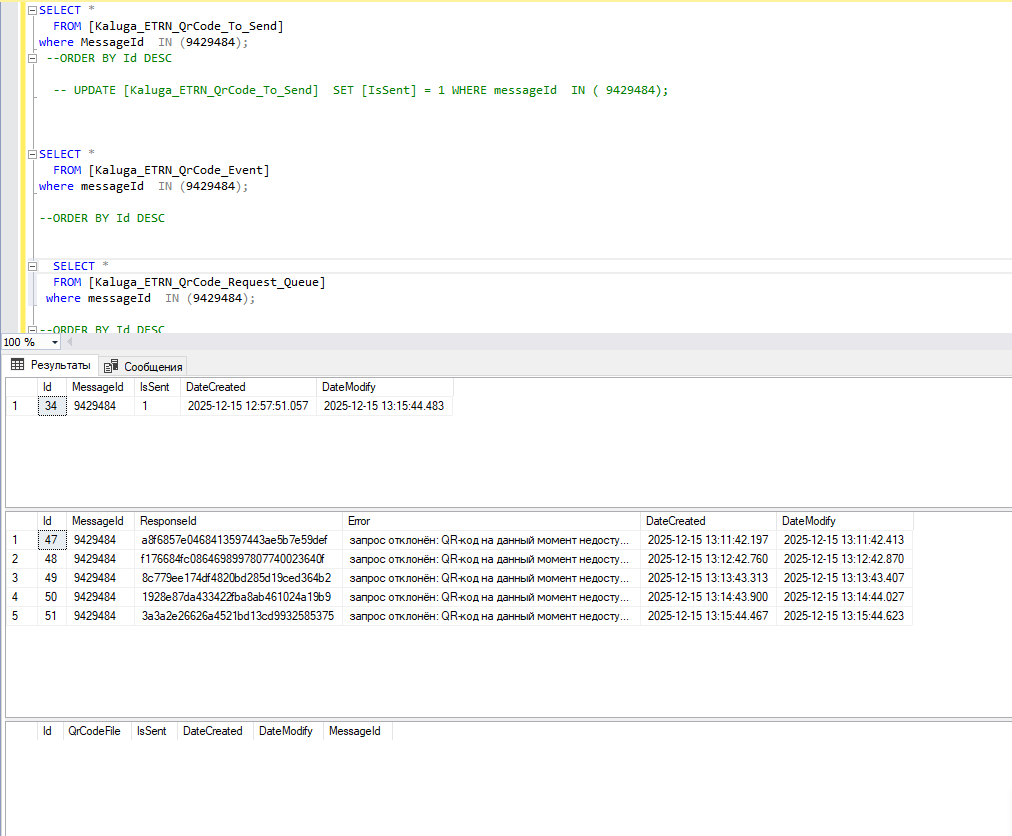
Task: Select cell 2025-12-15 12:57:51.057
Action: click(248, 406)
